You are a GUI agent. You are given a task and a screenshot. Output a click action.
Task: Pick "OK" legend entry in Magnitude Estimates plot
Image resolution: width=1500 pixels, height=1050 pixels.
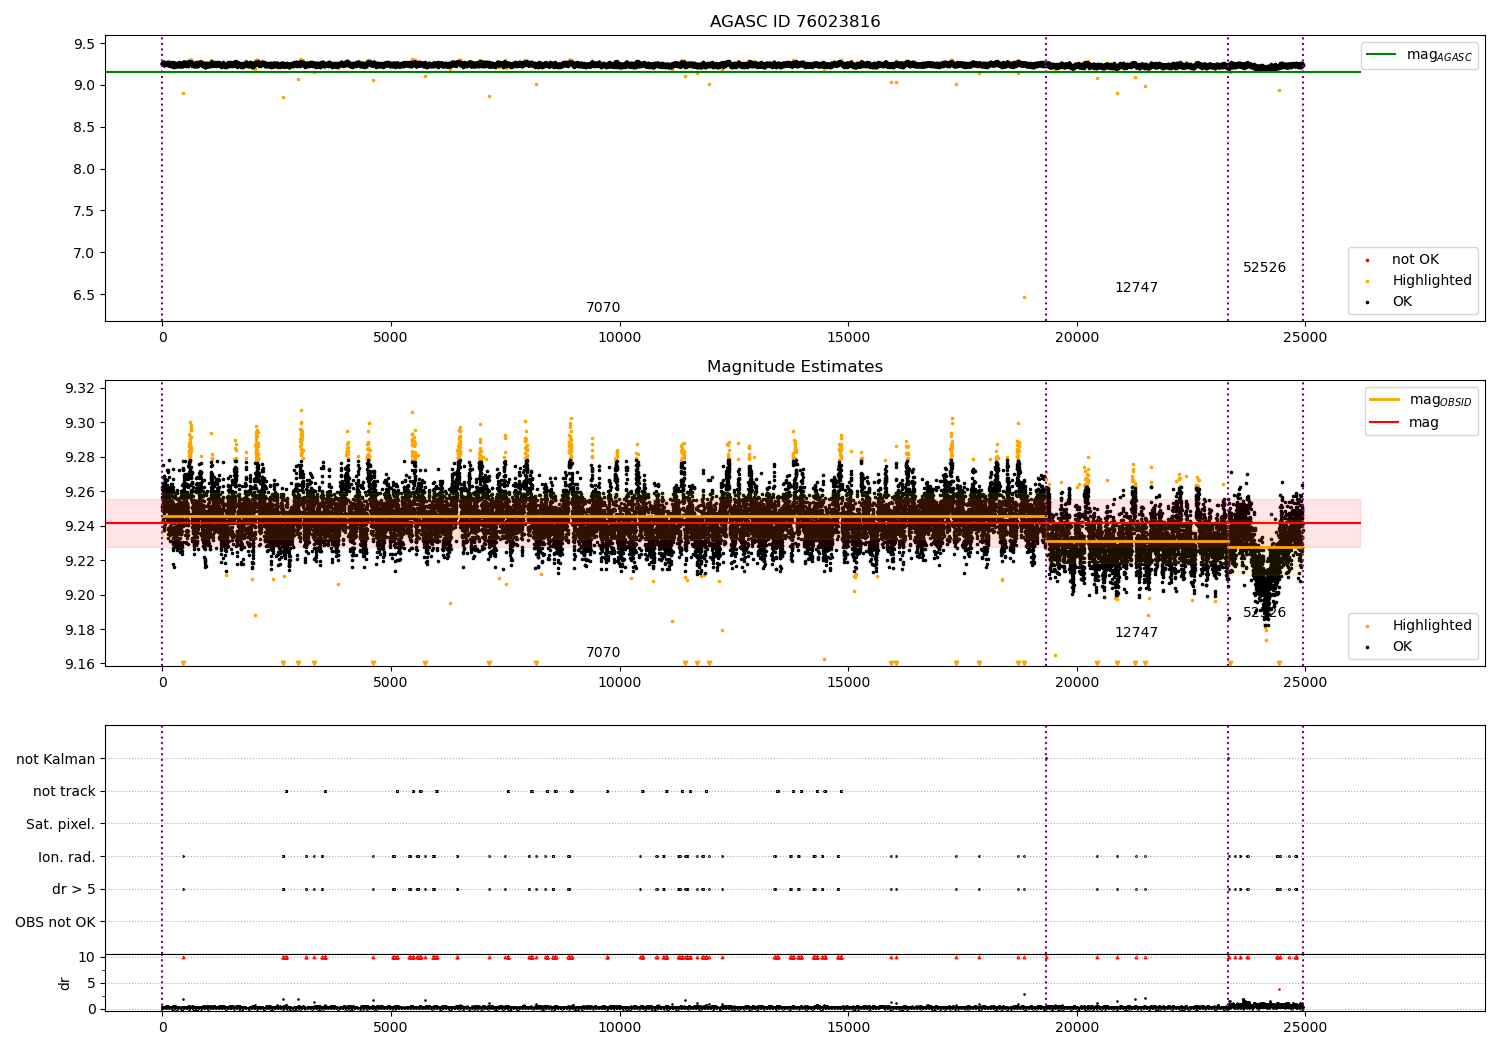coord(1390,647)
